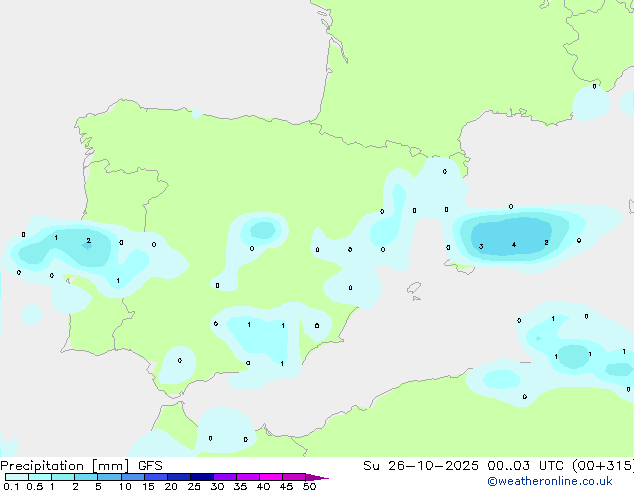Image resolution: width=634 pixels, height=490 pixels.
Task: Click the 30–35 mm violet legend swatch
Action: pos(225,477)
